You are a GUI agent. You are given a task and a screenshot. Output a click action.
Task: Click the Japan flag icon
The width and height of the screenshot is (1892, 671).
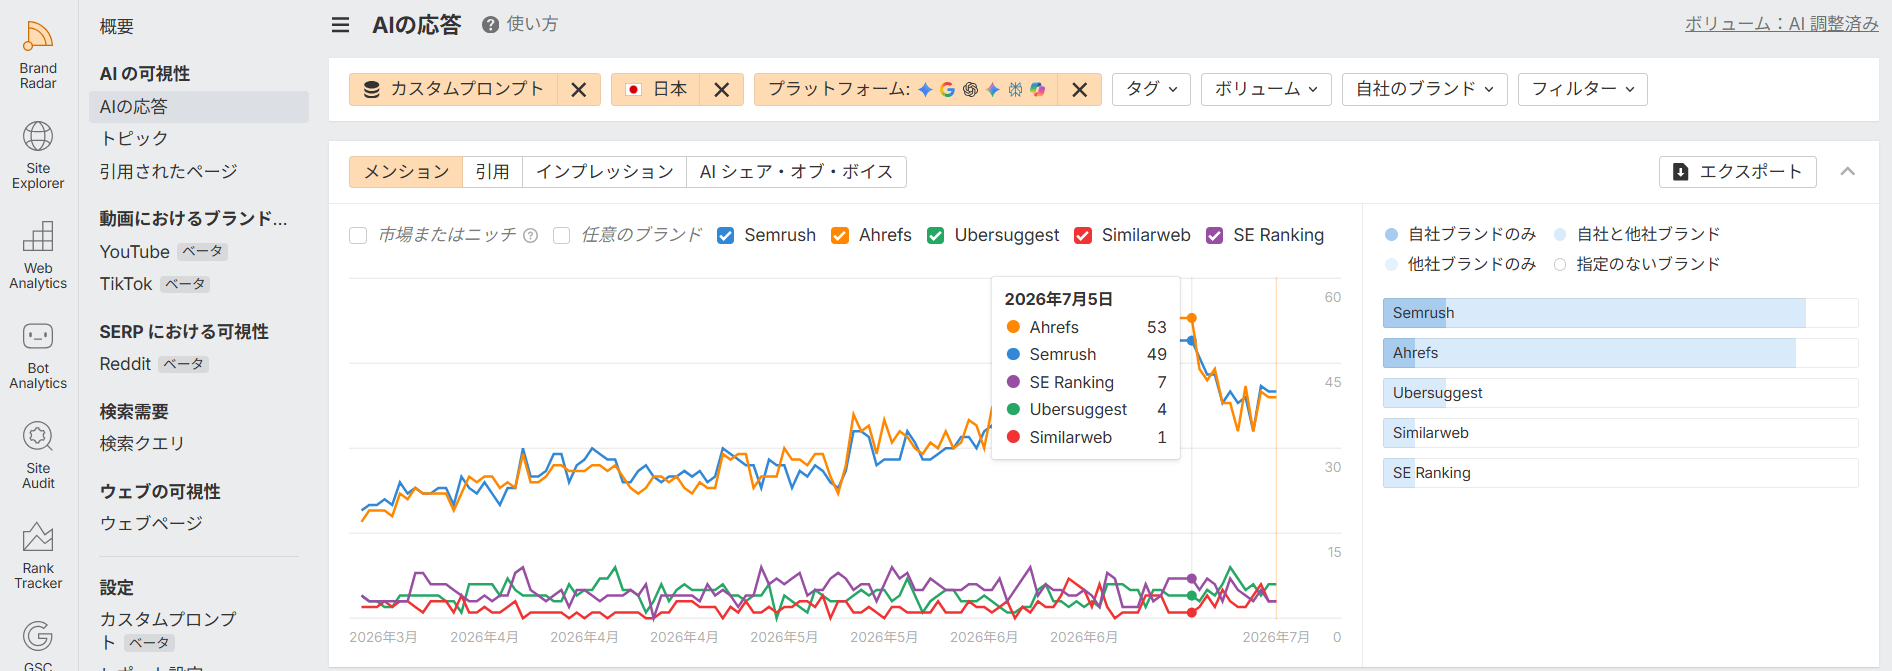tap(633, 89)
